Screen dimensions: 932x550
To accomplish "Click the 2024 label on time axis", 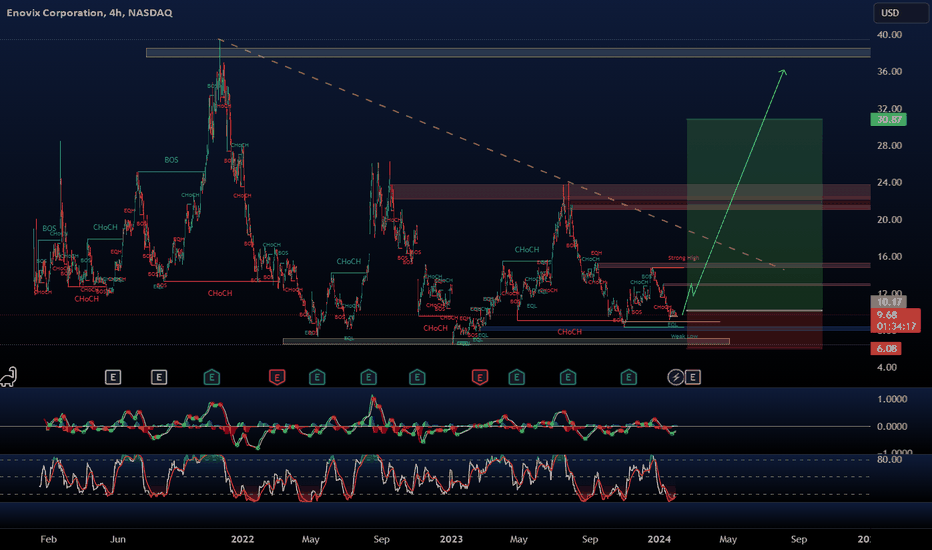I will pos(659,539).
